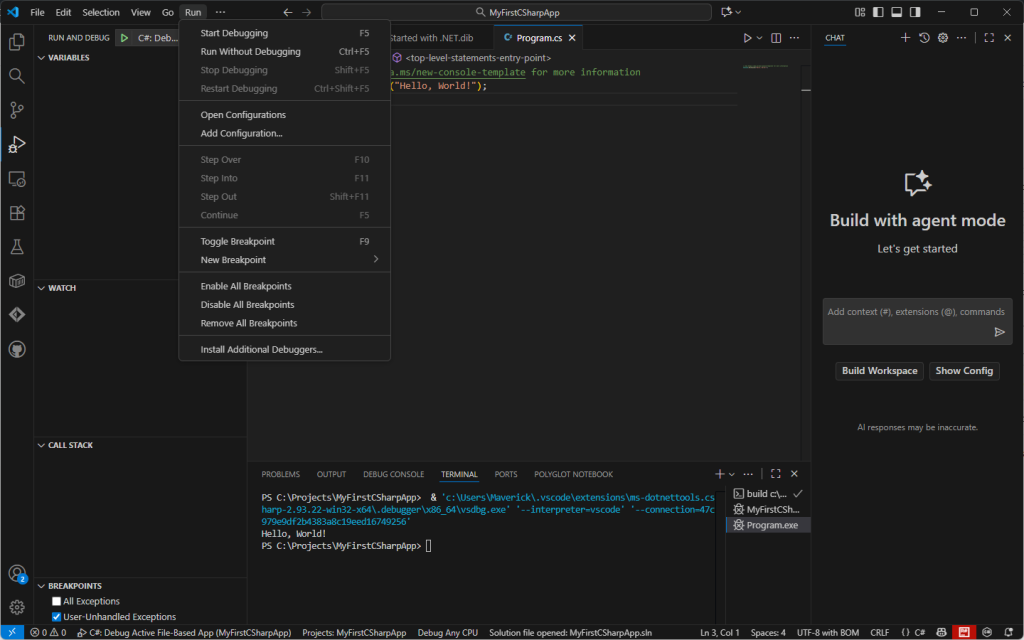Image resolution: width=1024 pixels, height=640 pixels.
Task: Open the Manage gear in activity bar
Action: (17, 607)
